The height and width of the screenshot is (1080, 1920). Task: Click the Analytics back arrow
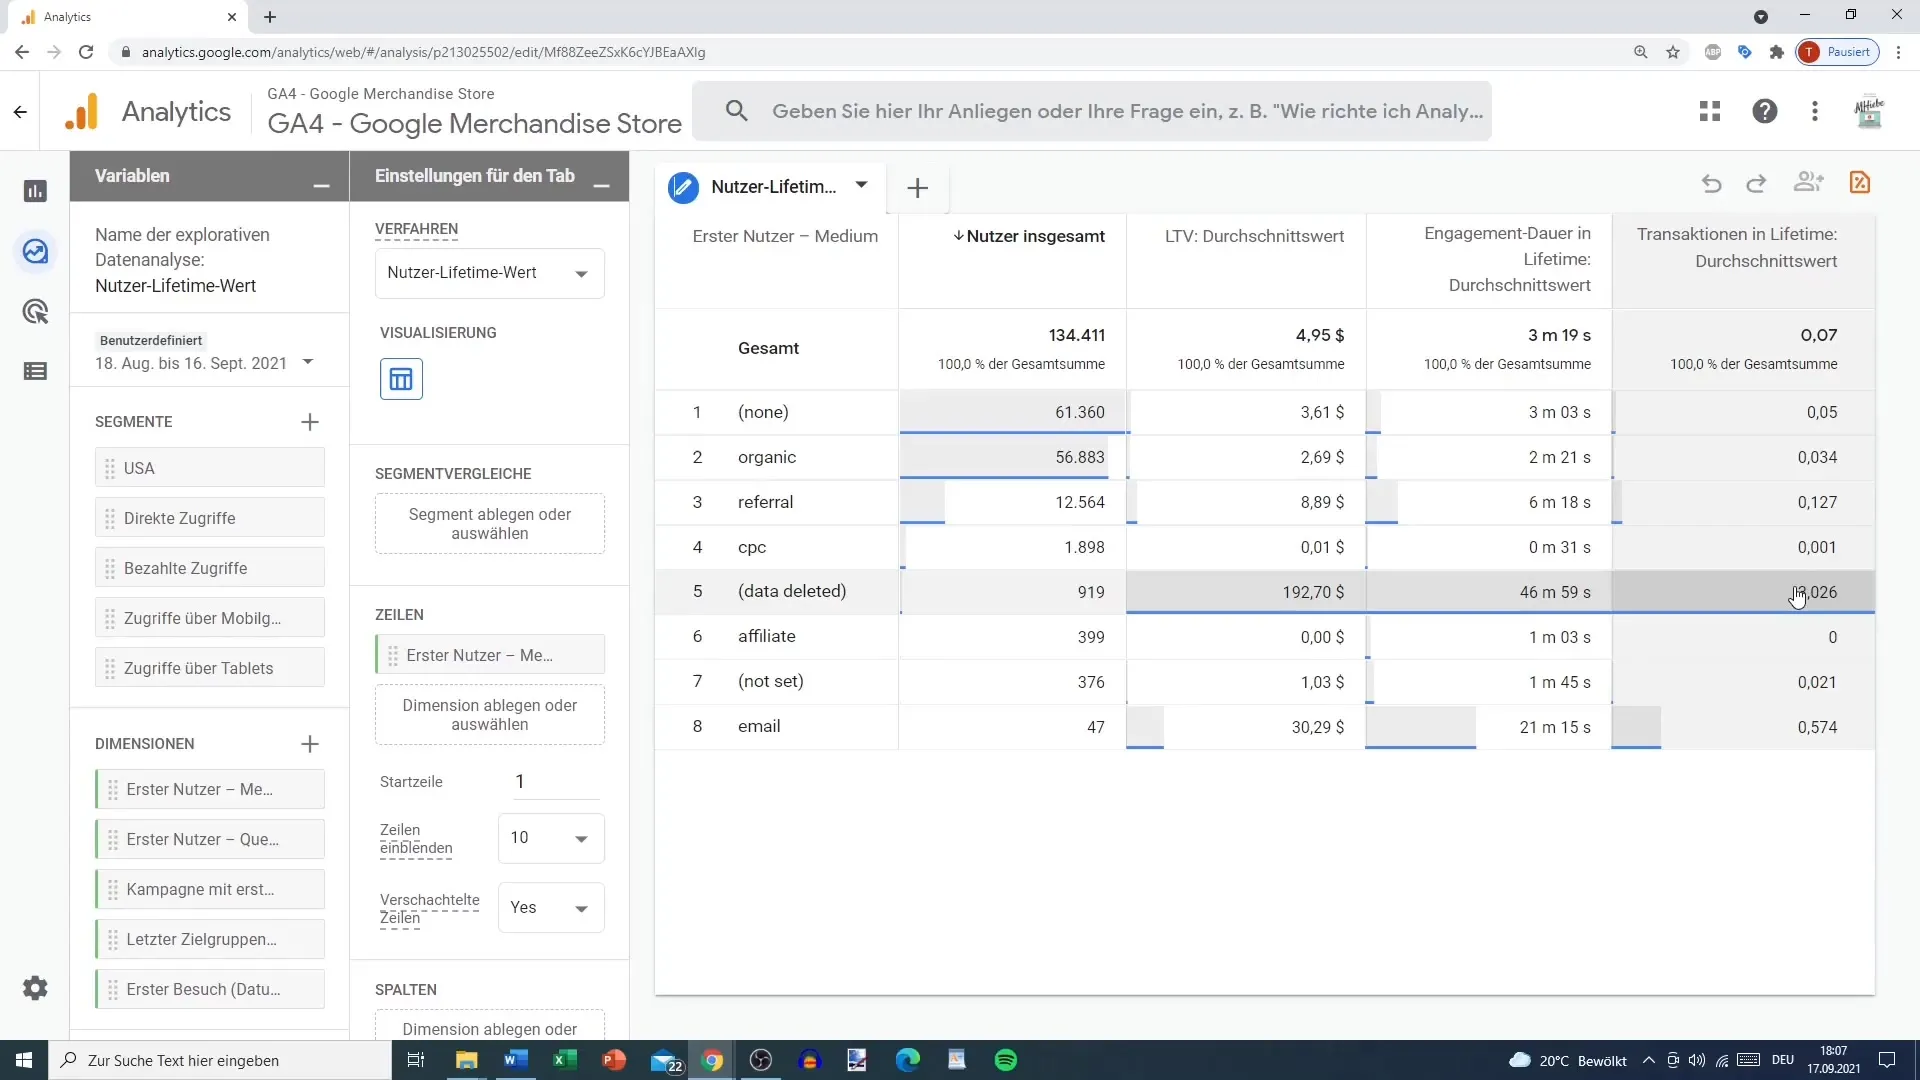point(20,112)
